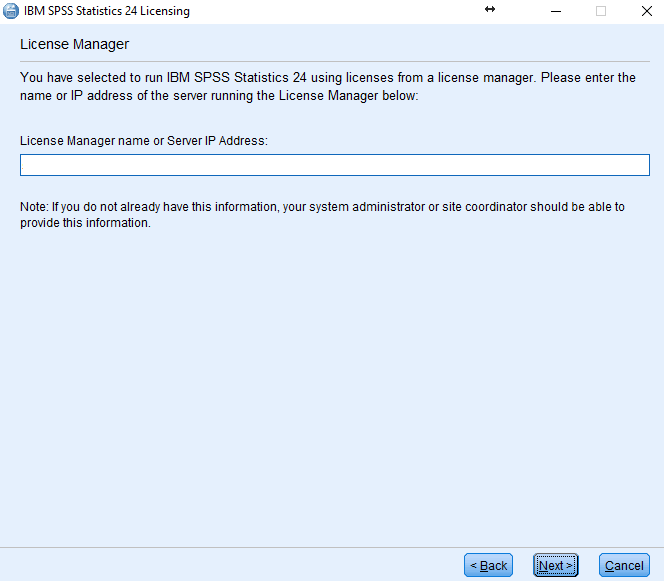Cancel the licensing wizard
Viewport: 664px width, 581px height.
(x=624, y=565)
